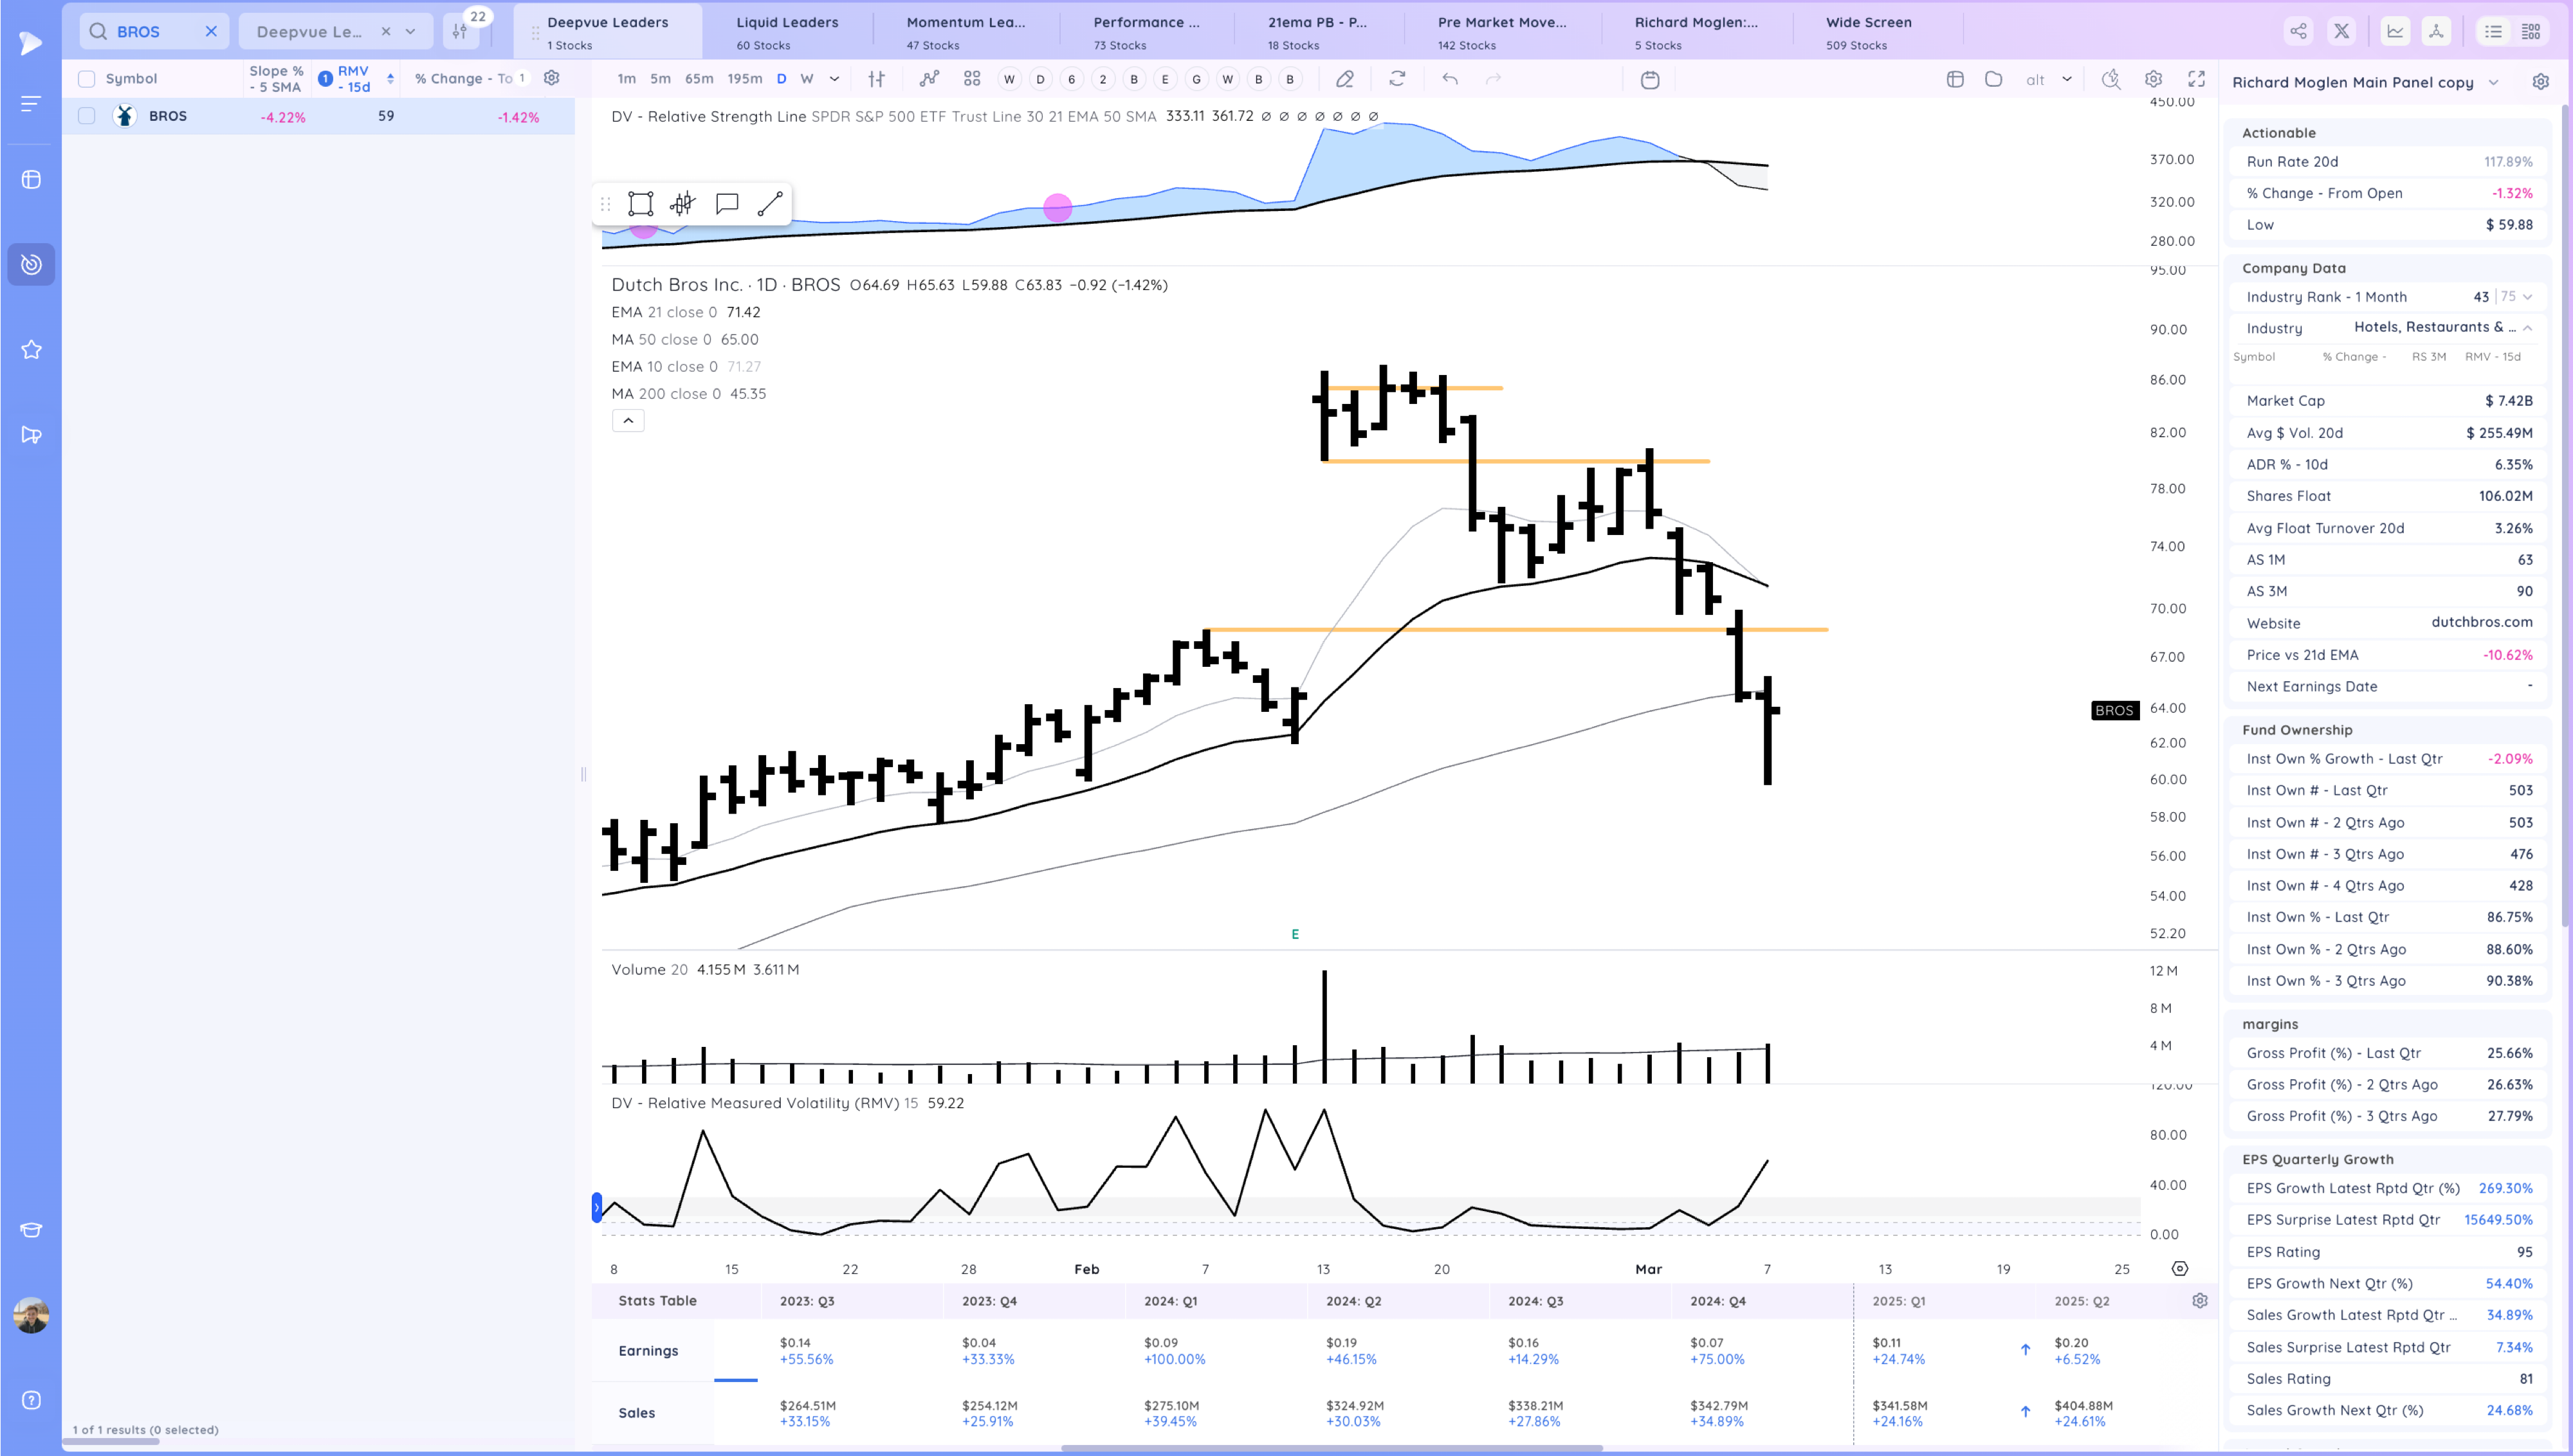The height and width of the screenshot is (1456, 2573).
Task: Select the 65m timeframe
Action: (x=699, y=78)
